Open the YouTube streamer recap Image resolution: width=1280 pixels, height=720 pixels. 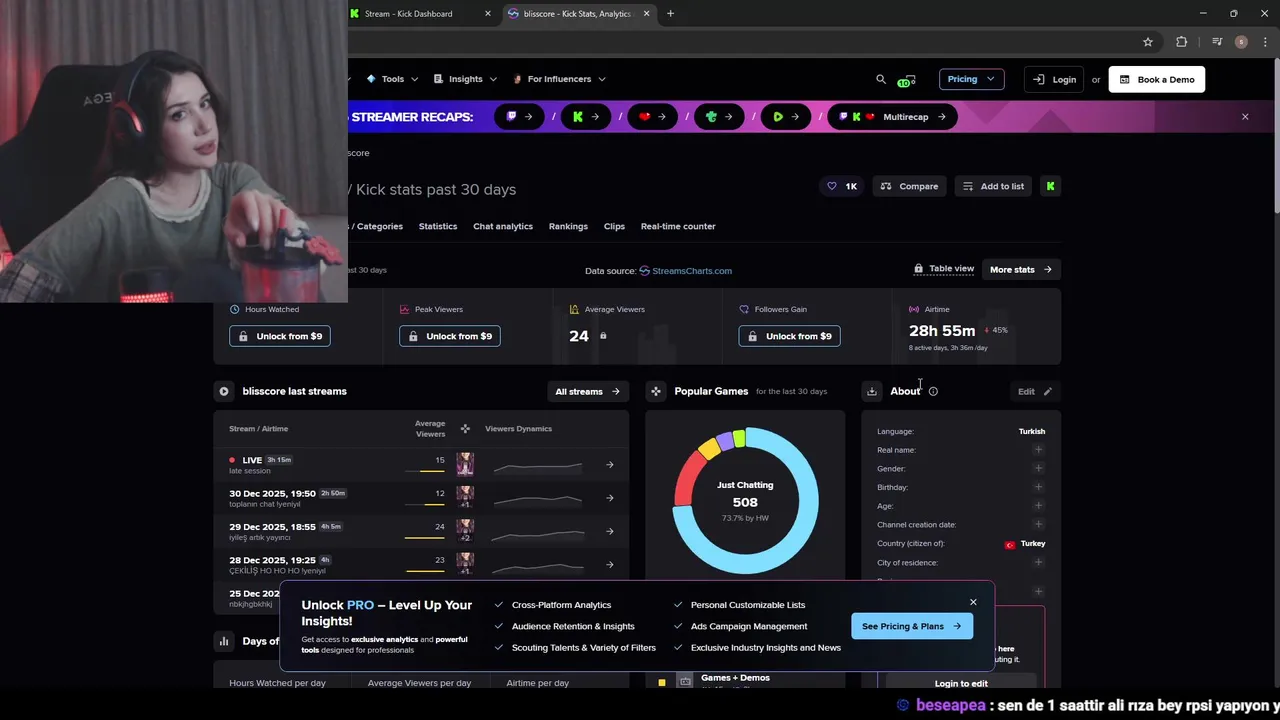(652, 117)
